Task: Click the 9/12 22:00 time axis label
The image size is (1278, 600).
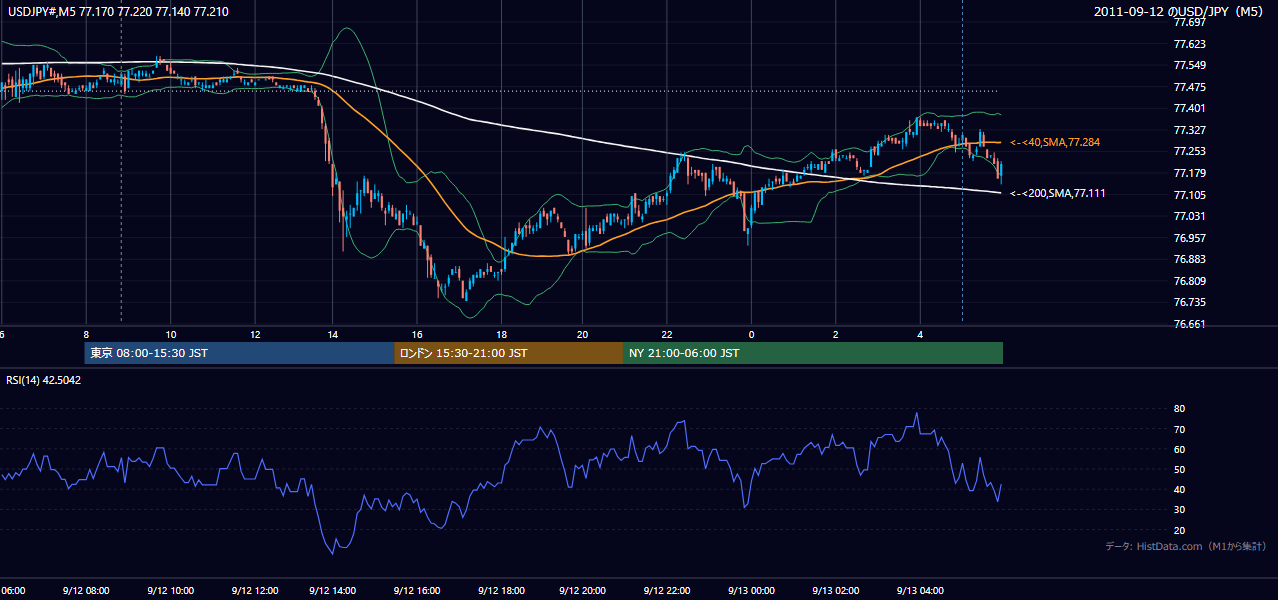Action: pos(667,591)
